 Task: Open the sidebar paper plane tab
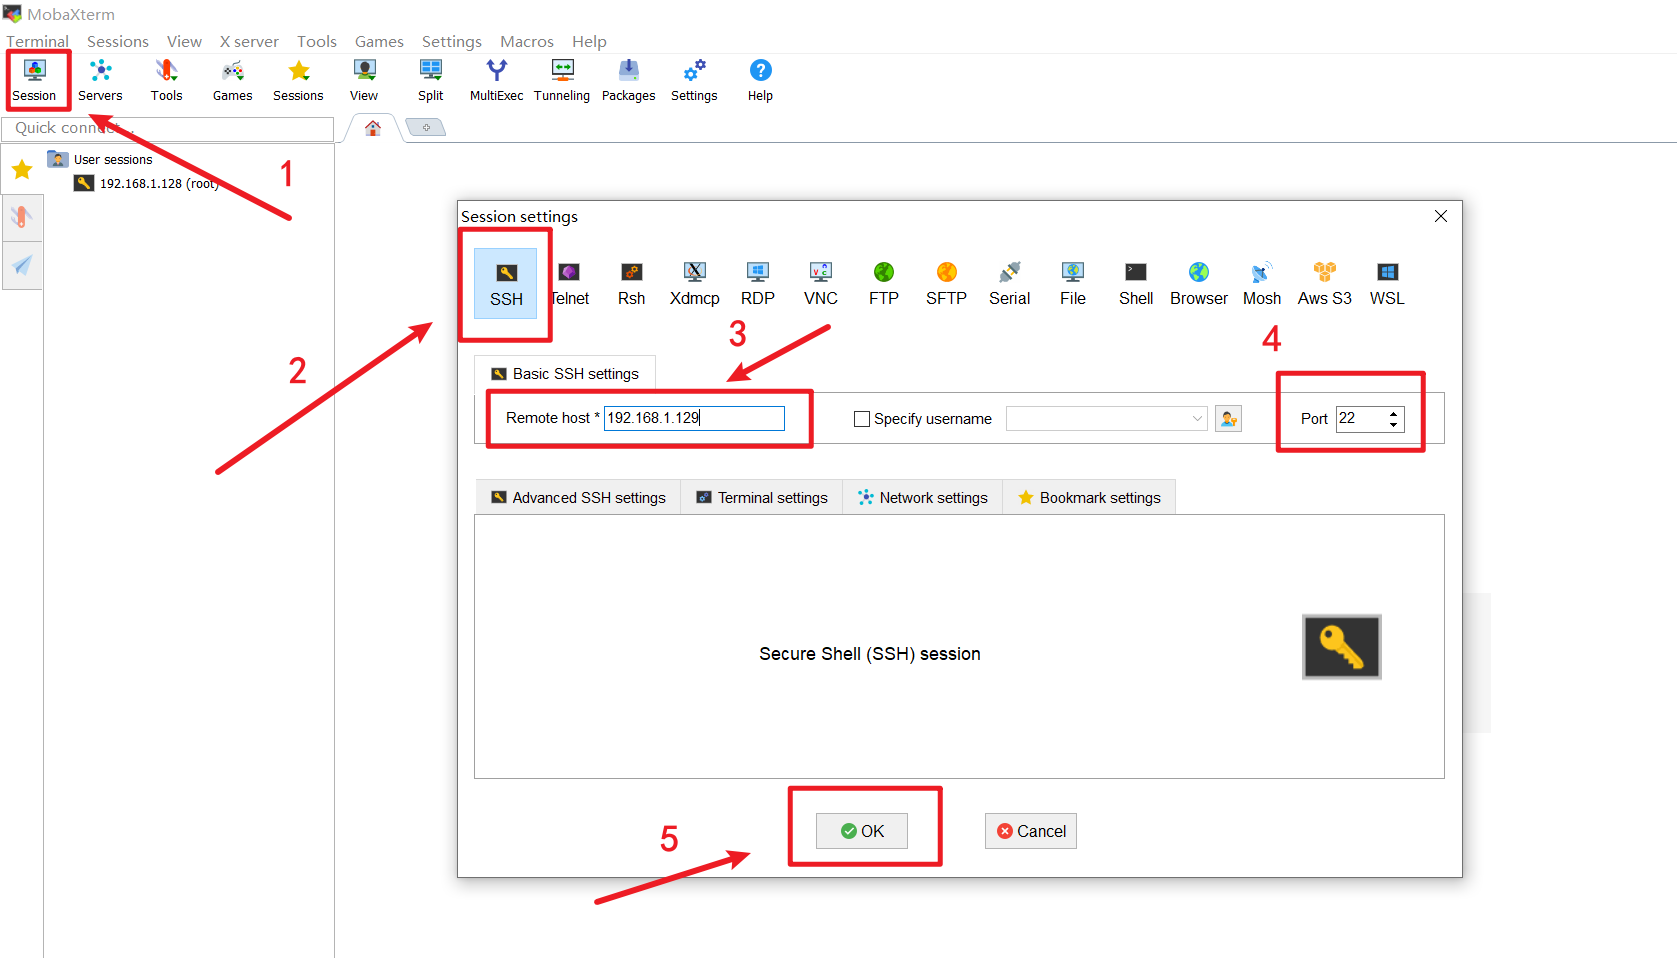[x=22, y=265]
